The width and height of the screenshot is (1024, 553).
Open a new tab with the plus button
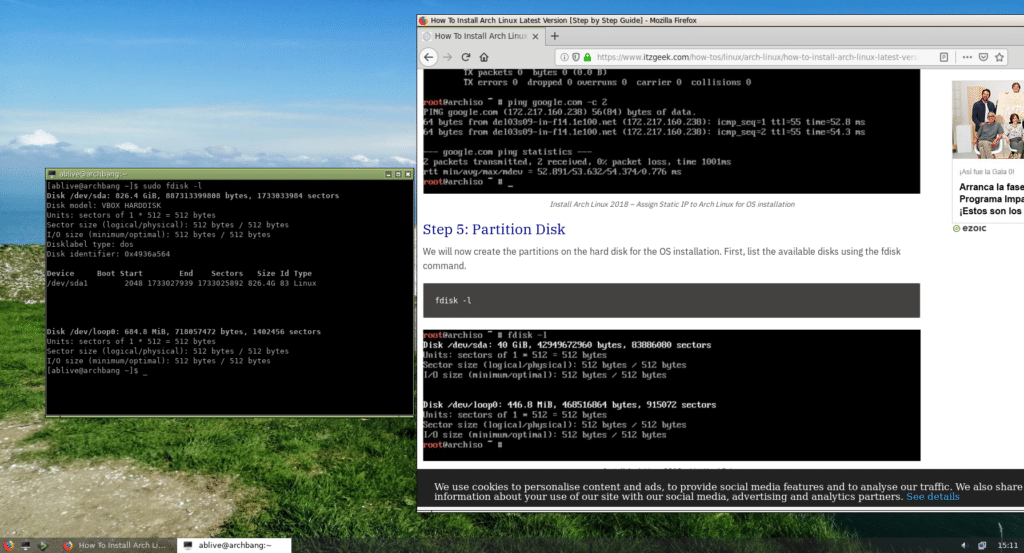coord(555,36)
